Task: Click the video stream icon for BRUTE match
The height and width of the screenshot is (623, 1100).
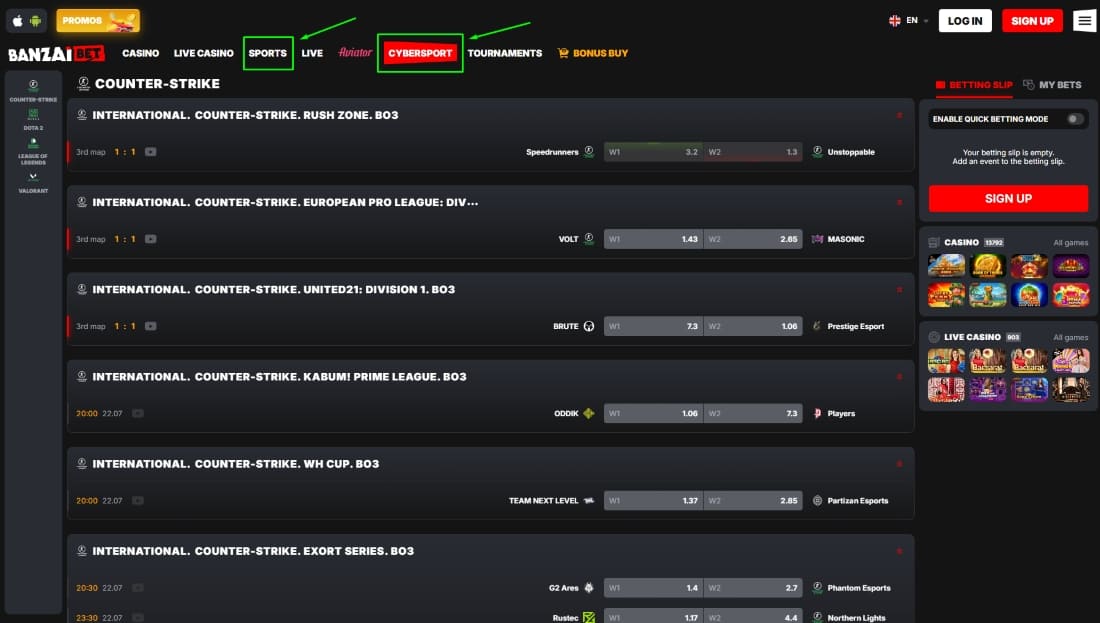Action: 150,326
